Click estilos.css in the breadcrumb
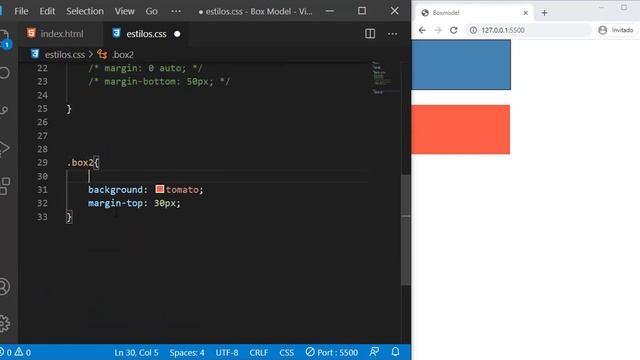This screenshot has width=640, height=360. point(65,54)
